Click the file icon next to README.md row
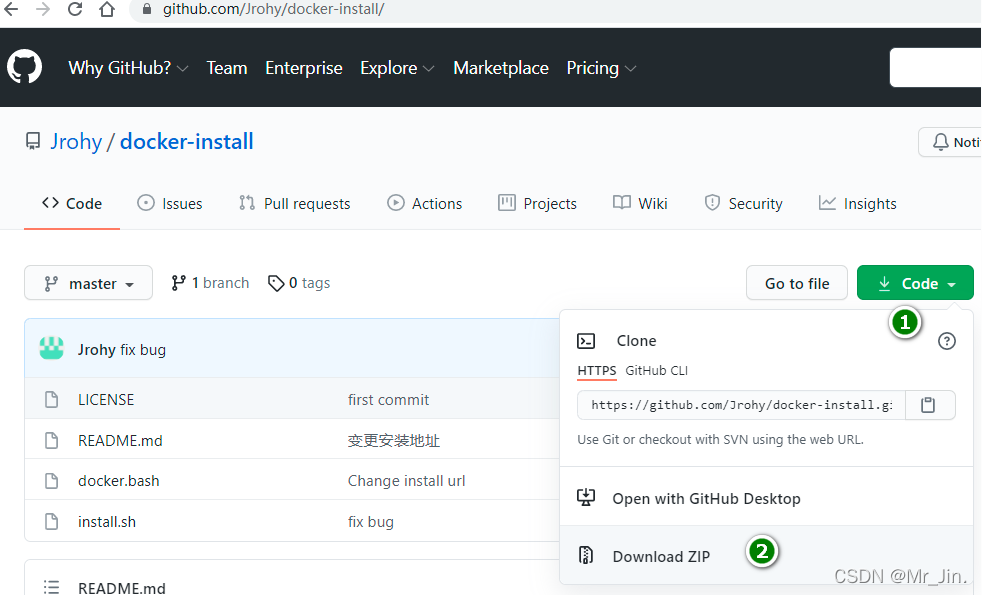The height and width of the screenshot is (595, 982). coord(52,441)
